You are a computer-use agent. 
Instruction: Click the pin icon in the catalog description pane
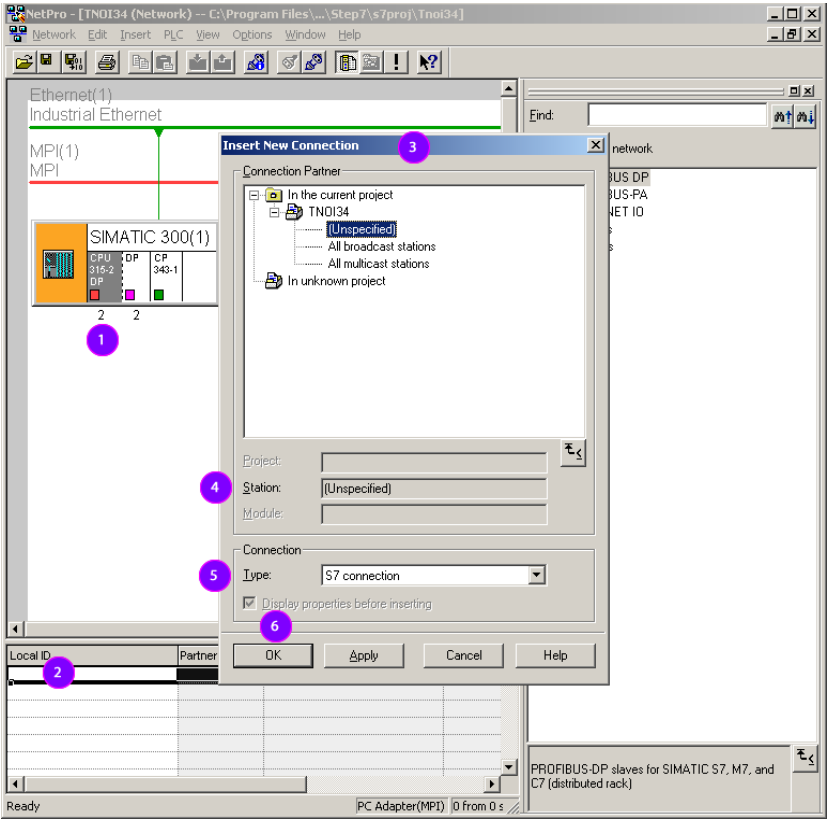805,758
